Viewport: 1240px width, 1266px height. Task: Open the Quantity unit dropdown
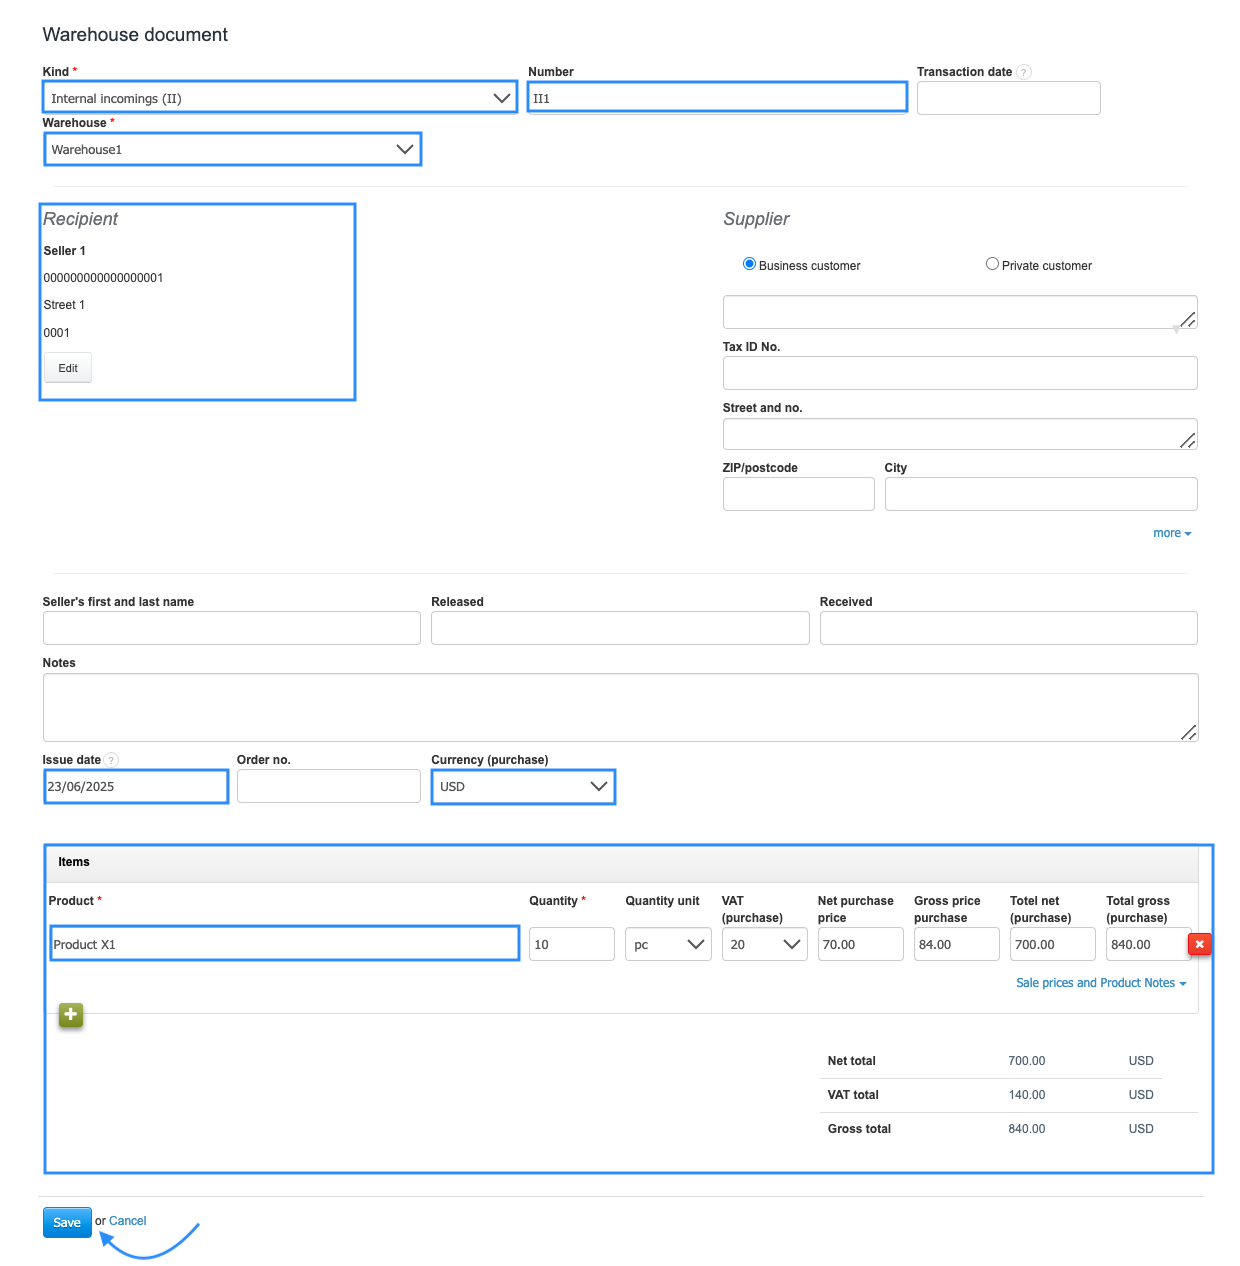(668, 944)
